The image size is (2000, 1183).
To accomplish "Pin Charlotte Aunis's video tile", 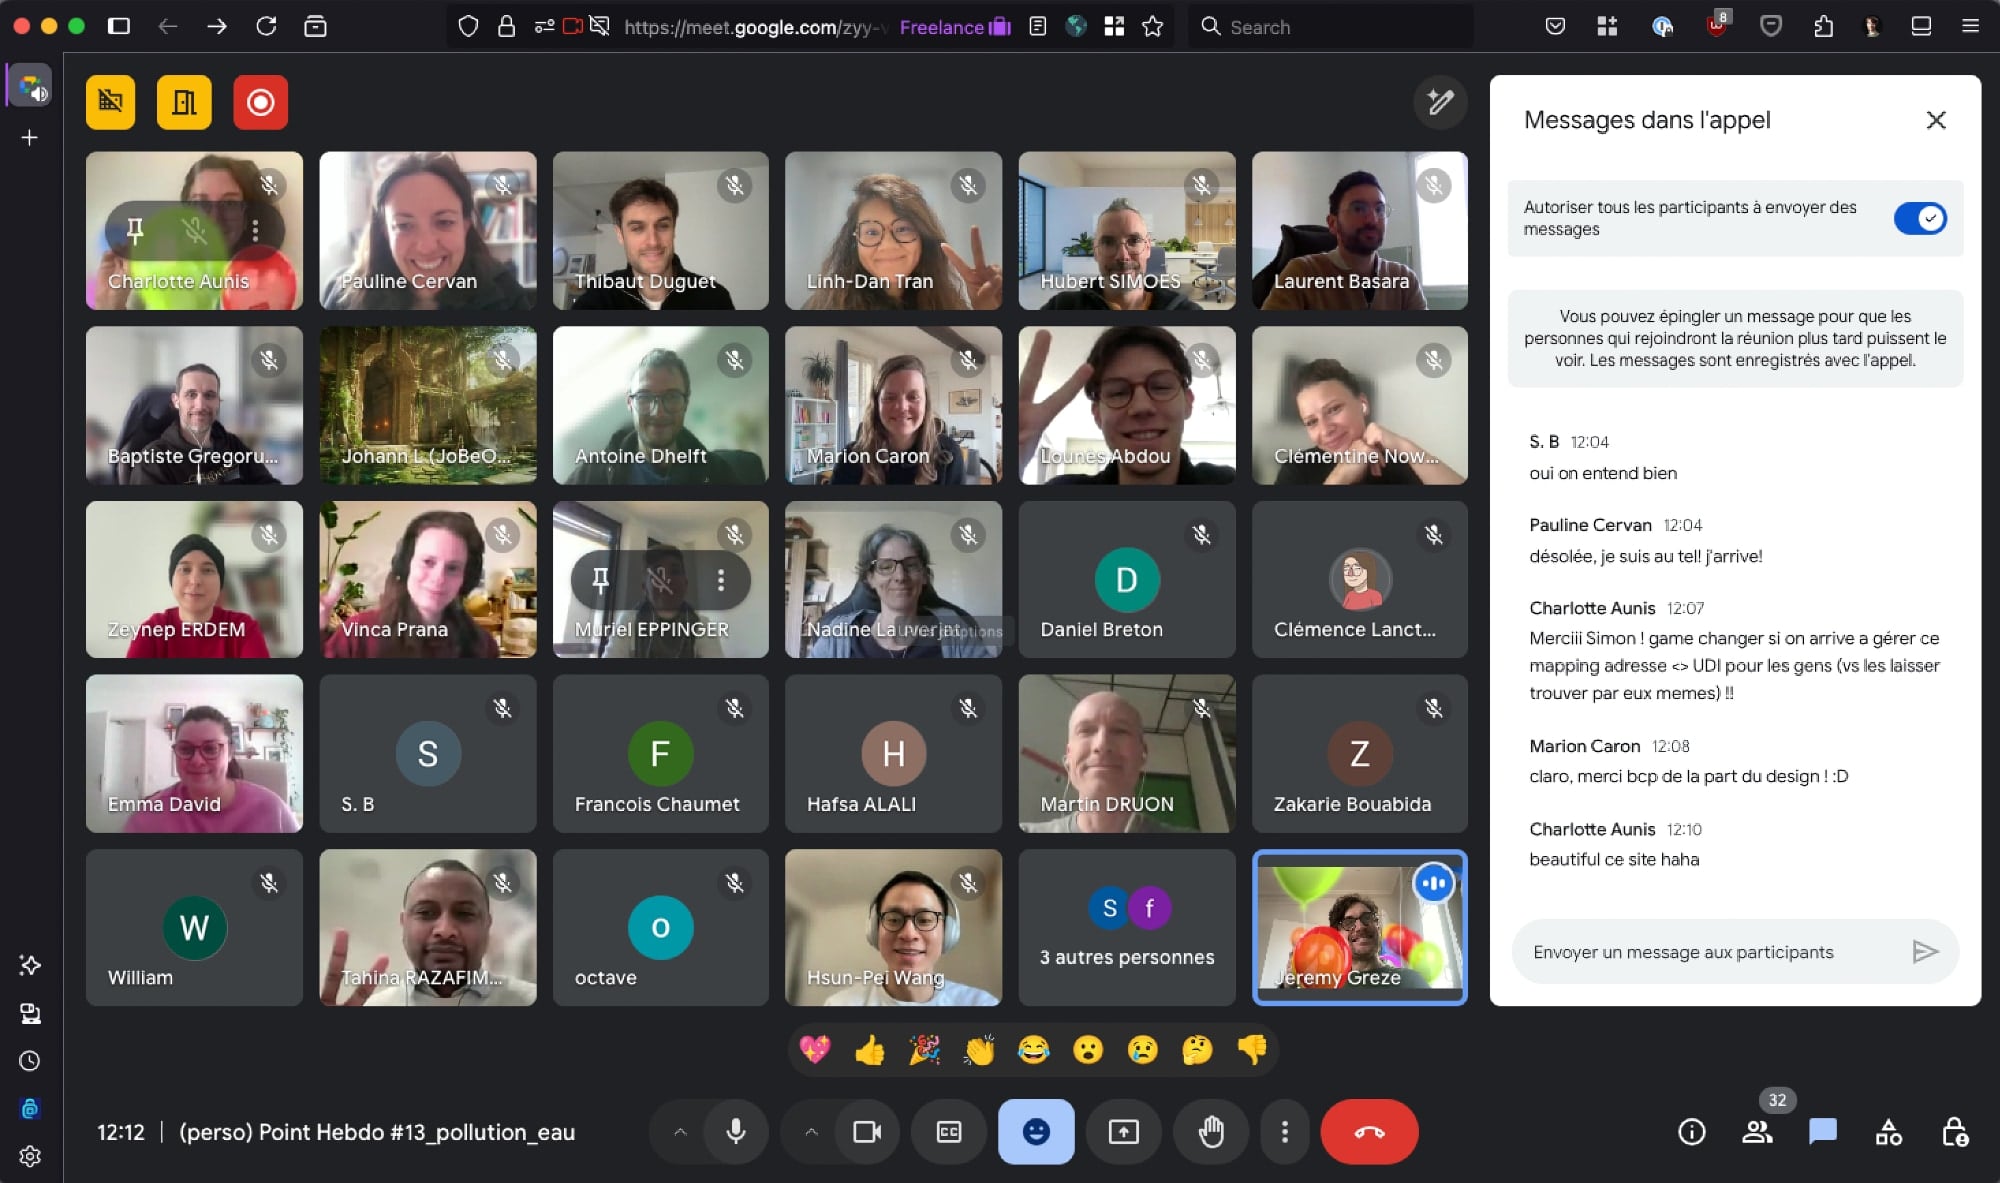I will pyautogui.click(x=135, y=230).
